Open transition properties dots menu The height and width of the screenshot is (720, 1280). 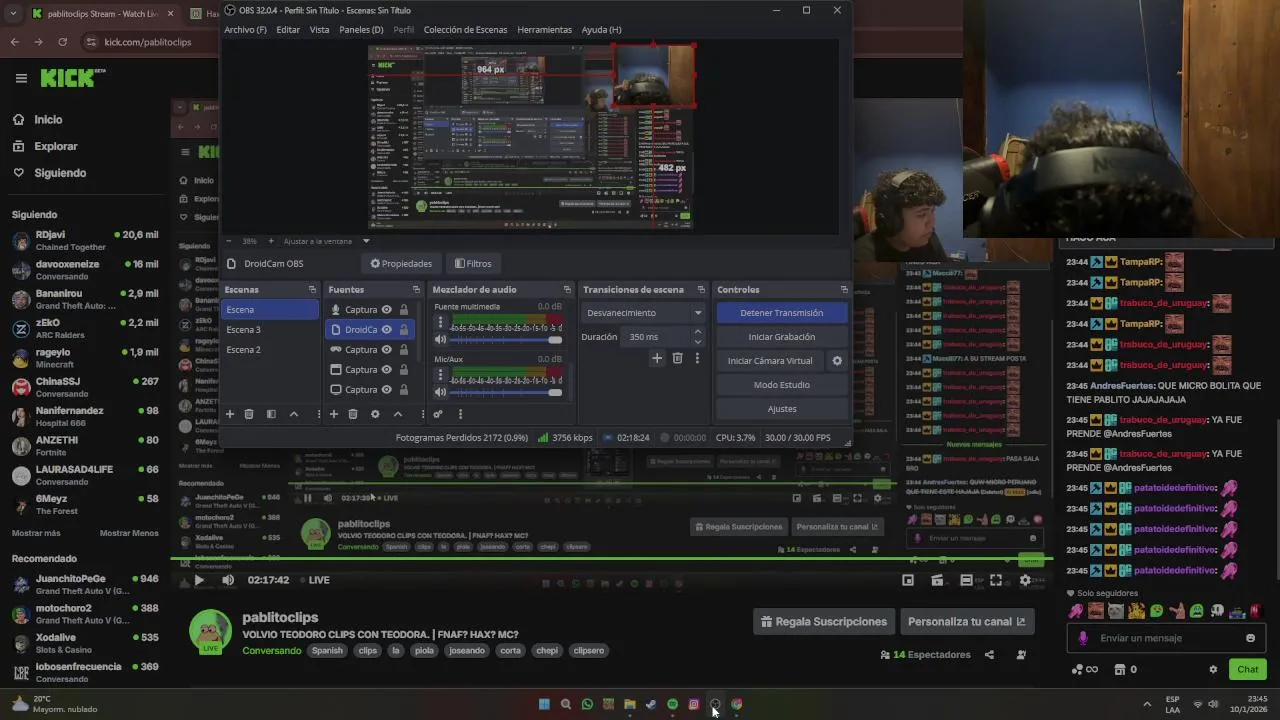coord(697,358)
